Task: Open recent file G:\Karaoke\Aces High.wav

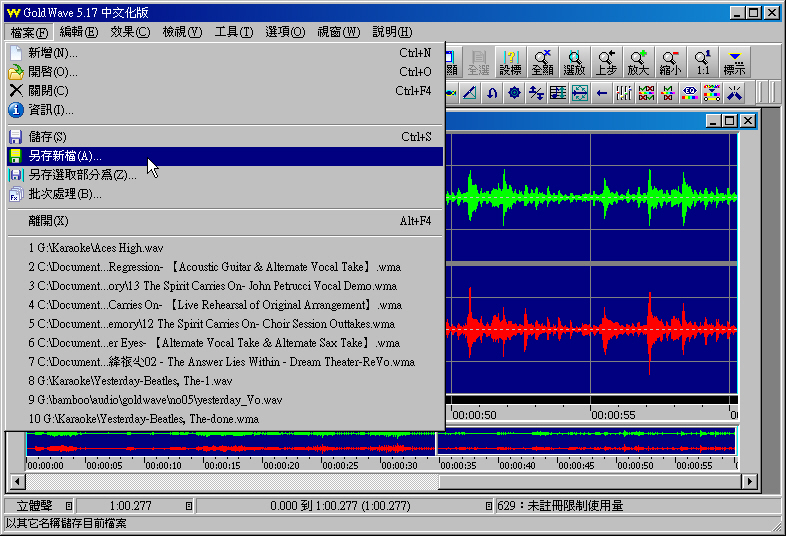Action: [96, 247]
